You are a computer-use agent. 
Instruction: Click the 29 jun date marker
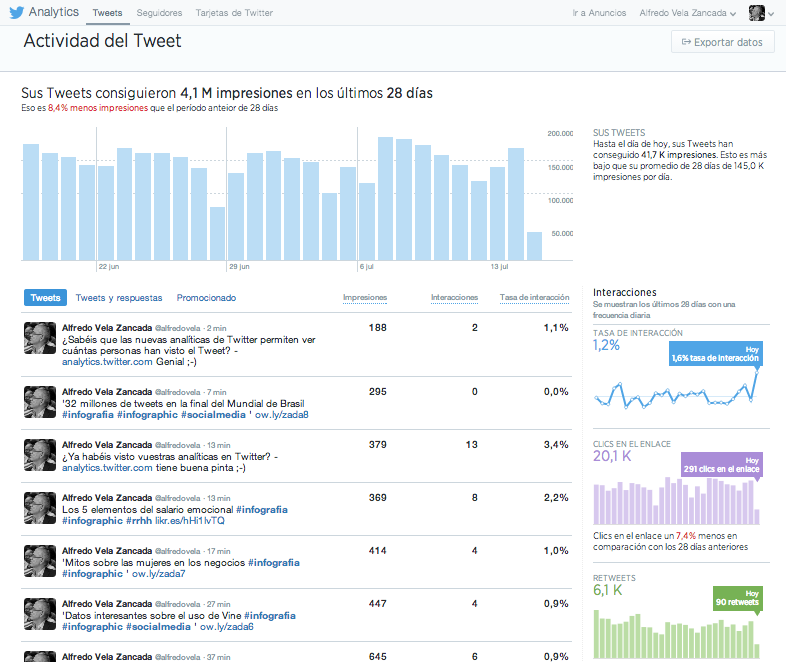pos(239,267)
